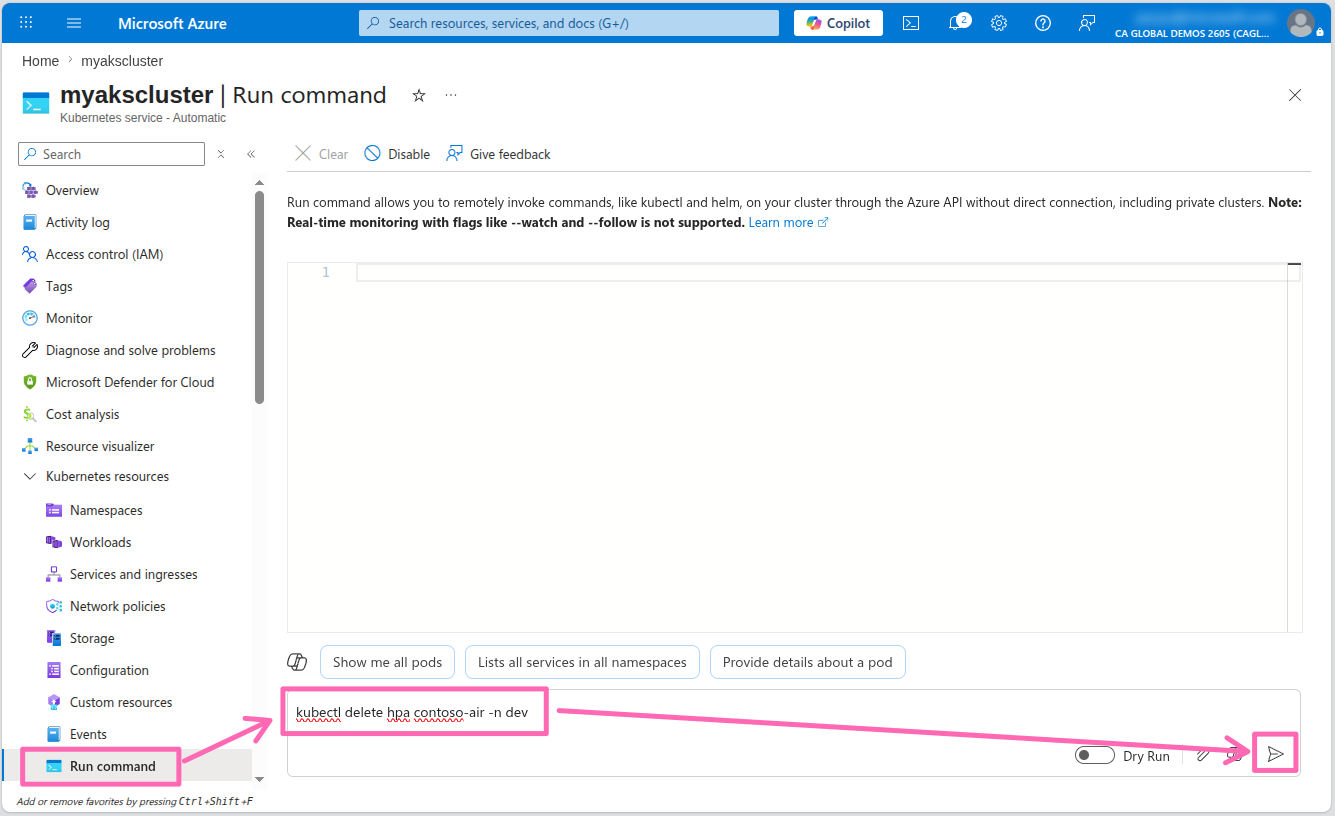Select Custom resources
Screen dimensions: 1335x816
121,702
